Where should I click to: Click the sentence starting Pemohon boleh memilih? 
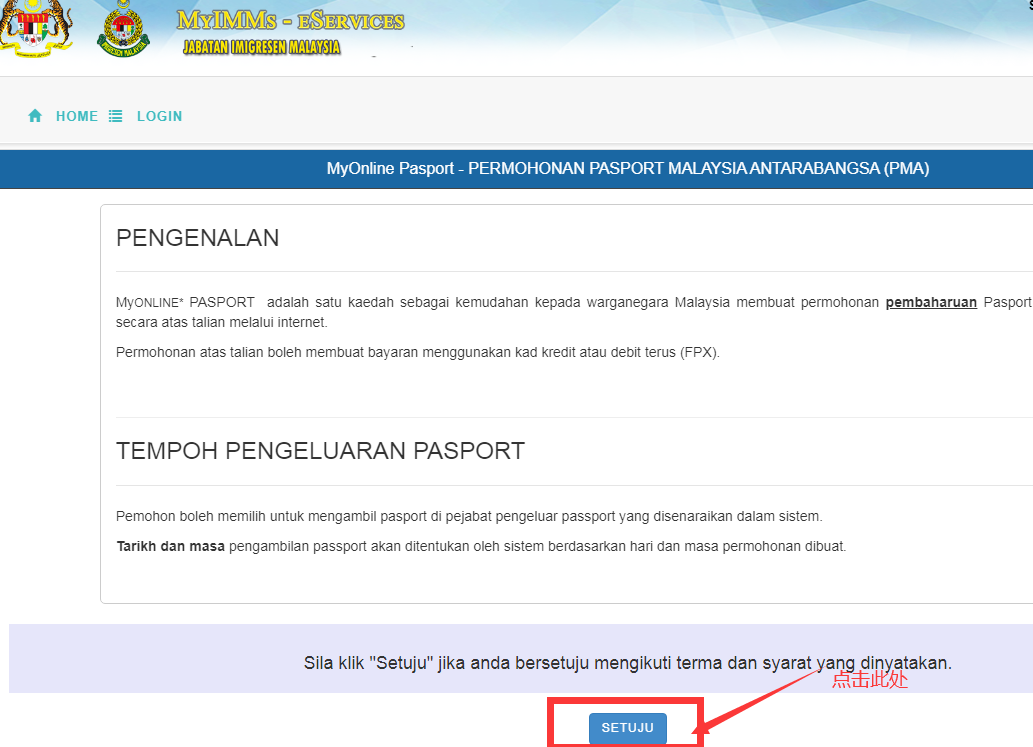[469, 516]
